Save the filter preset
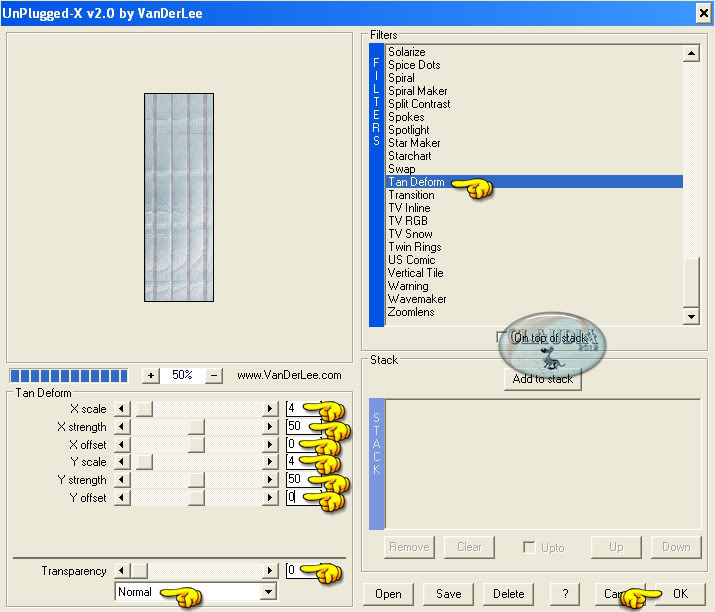This screenshot has width=715, height=612. coord(448,594)
